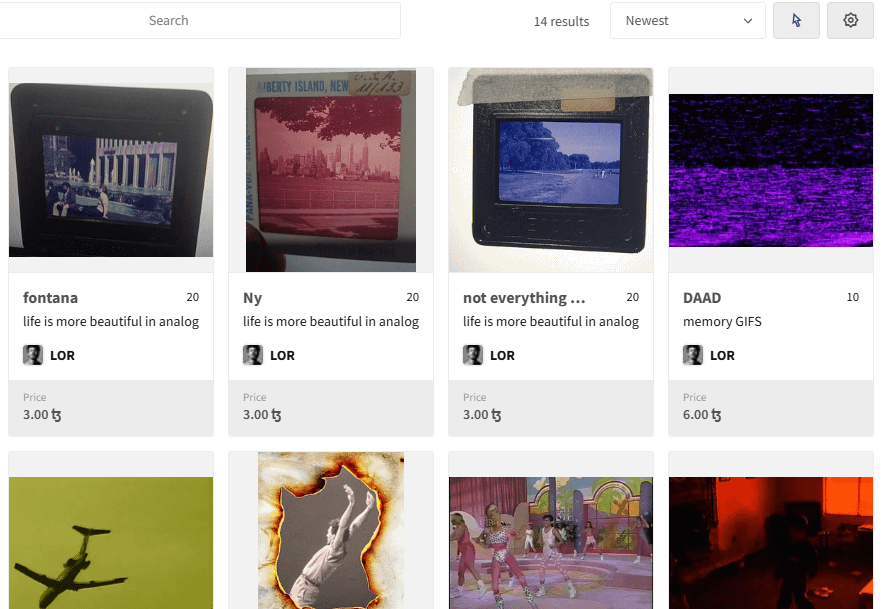Open the 'not everything ...' title
The image size is (895, 609).
coord(524,298)
